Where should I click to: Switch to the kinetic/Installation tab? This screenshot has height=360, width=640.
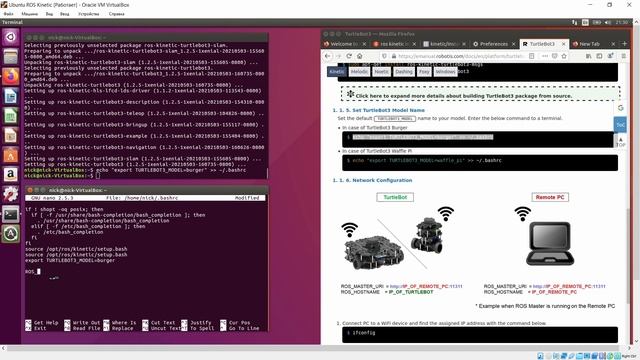click(444, 44)
